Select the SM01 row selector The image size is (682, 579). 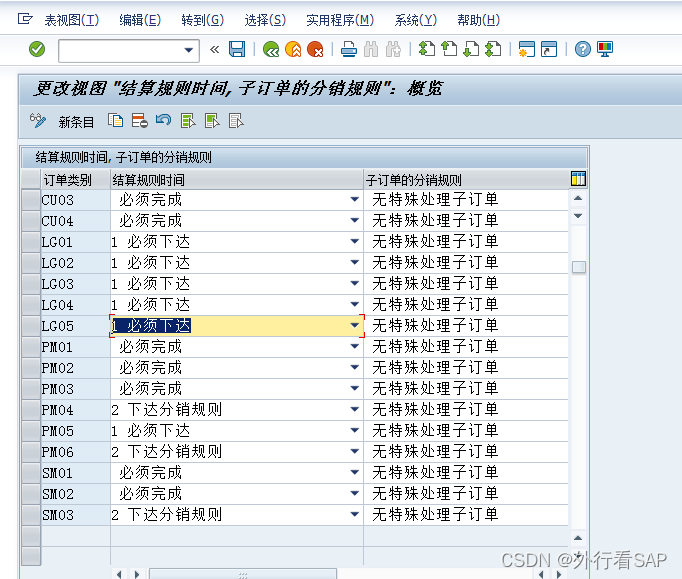[x=31, y=473]
